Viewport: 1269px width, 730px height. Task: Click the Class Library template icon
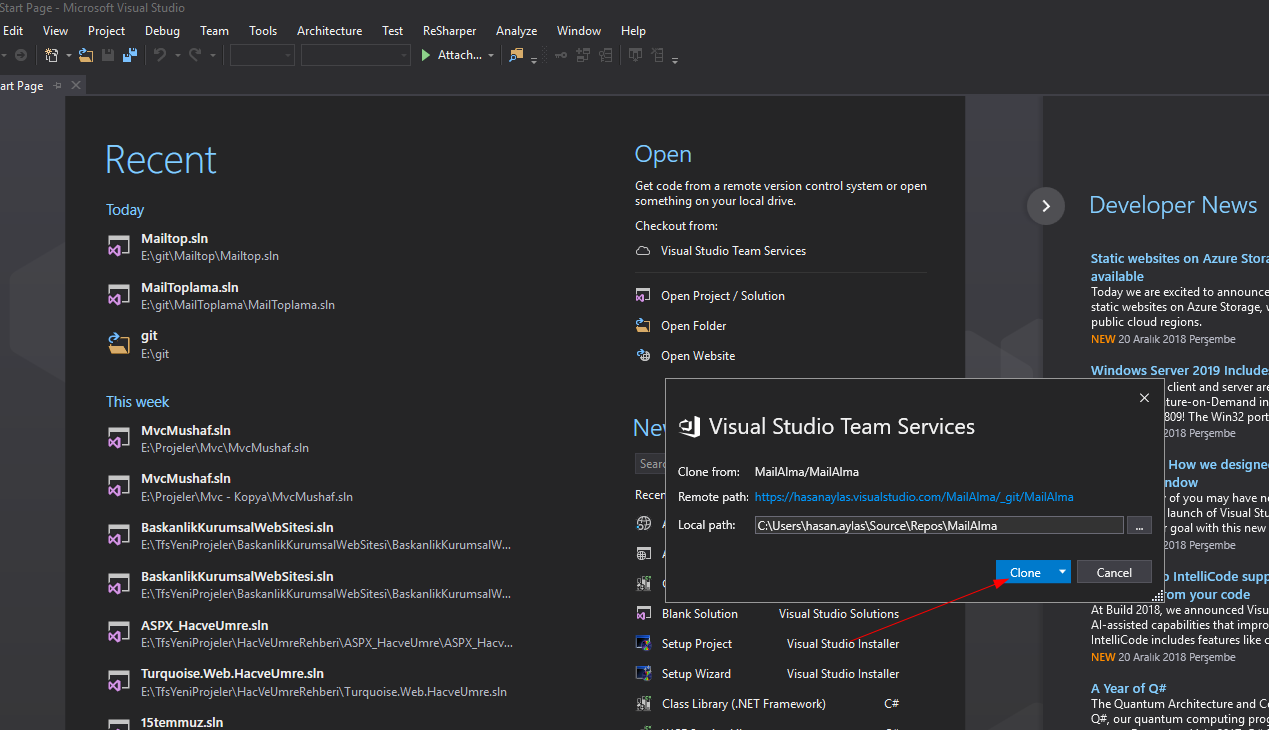tap(644, 703)
